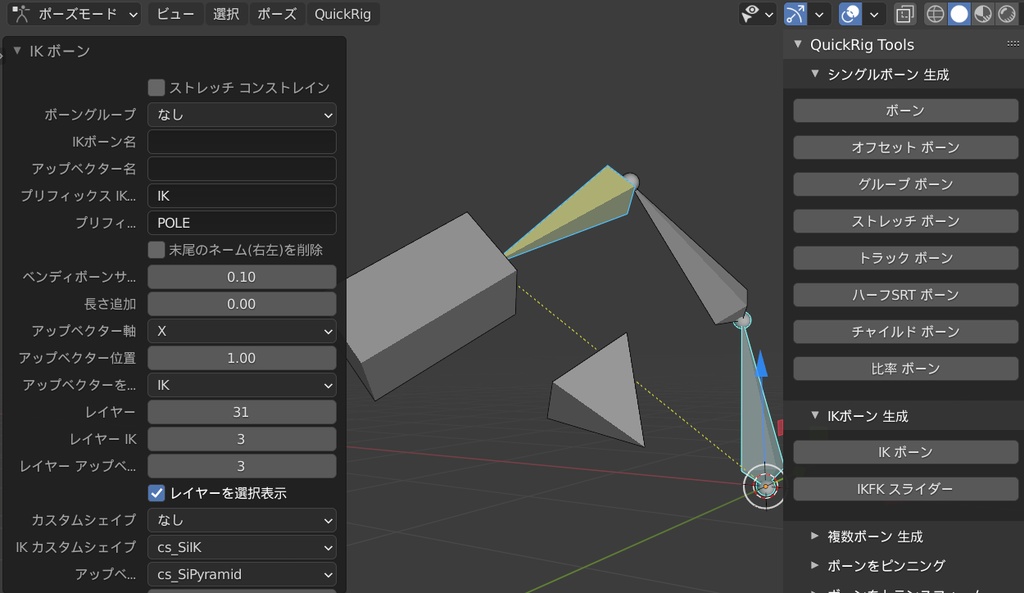Check 末尾のネーム(右左)を削除
1024x593 pixels.
(x=156, y=250)
